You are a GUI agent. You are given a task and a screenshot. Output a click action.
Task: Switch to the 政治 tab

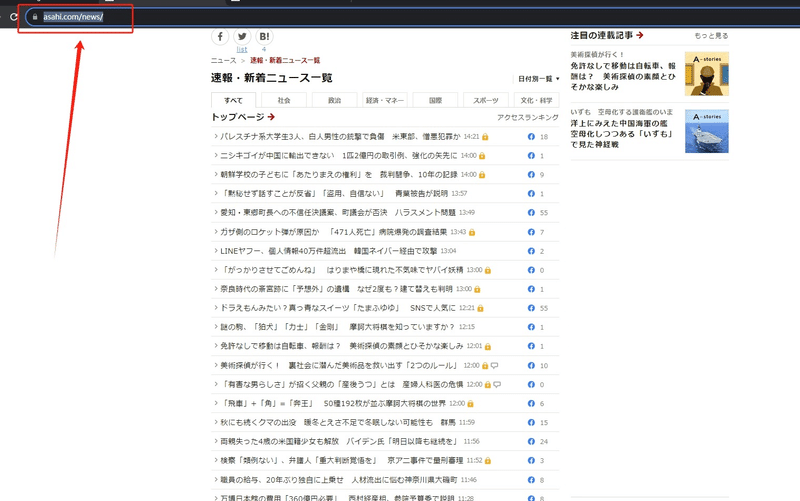tap(334, 100)
